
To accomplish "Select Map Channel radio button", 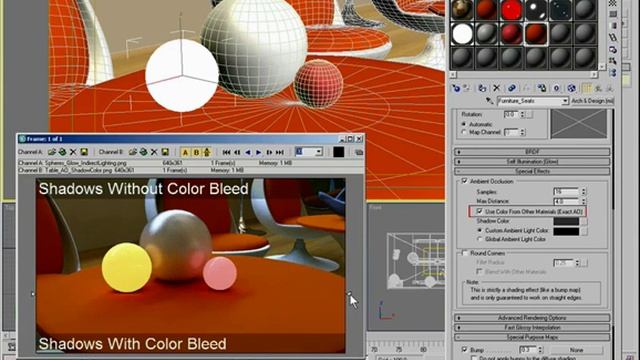I will tap(464, 132).
